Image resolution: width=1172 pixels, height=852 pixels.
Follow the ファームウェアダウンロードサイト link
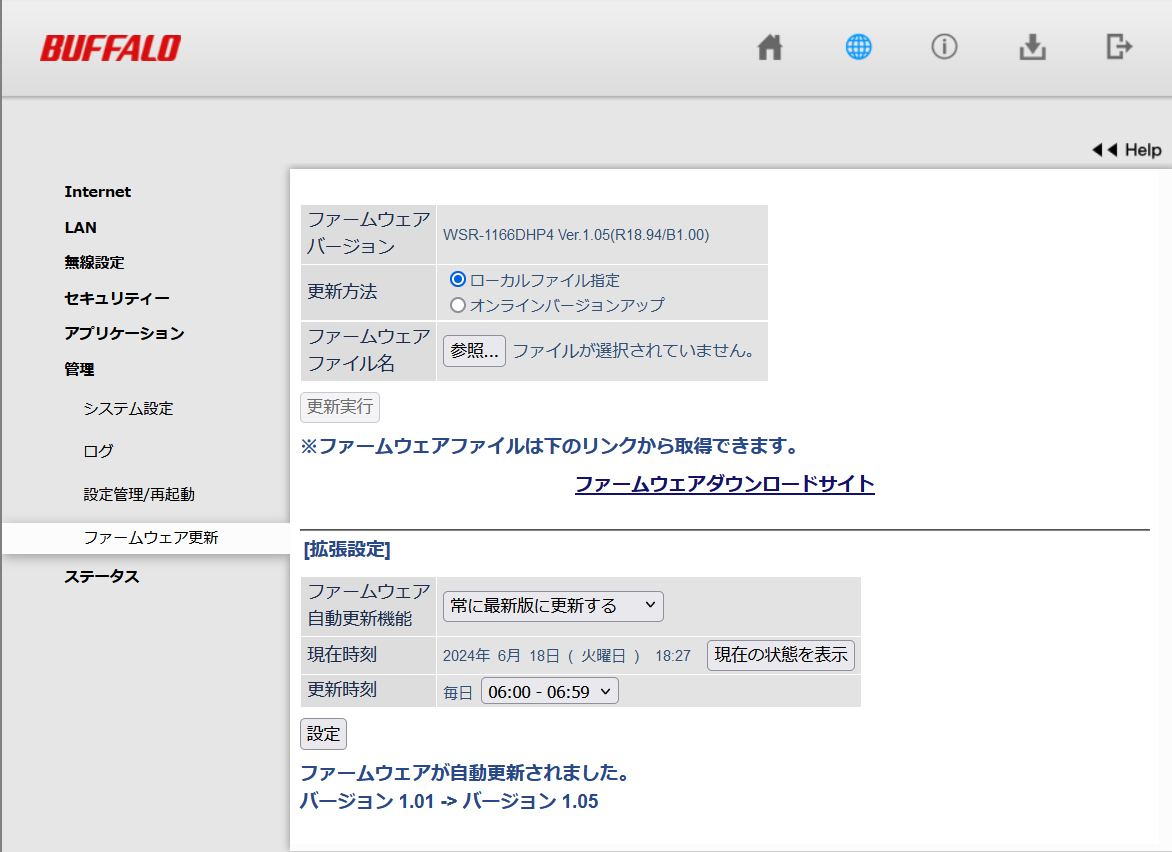click(x=724, y=485)
